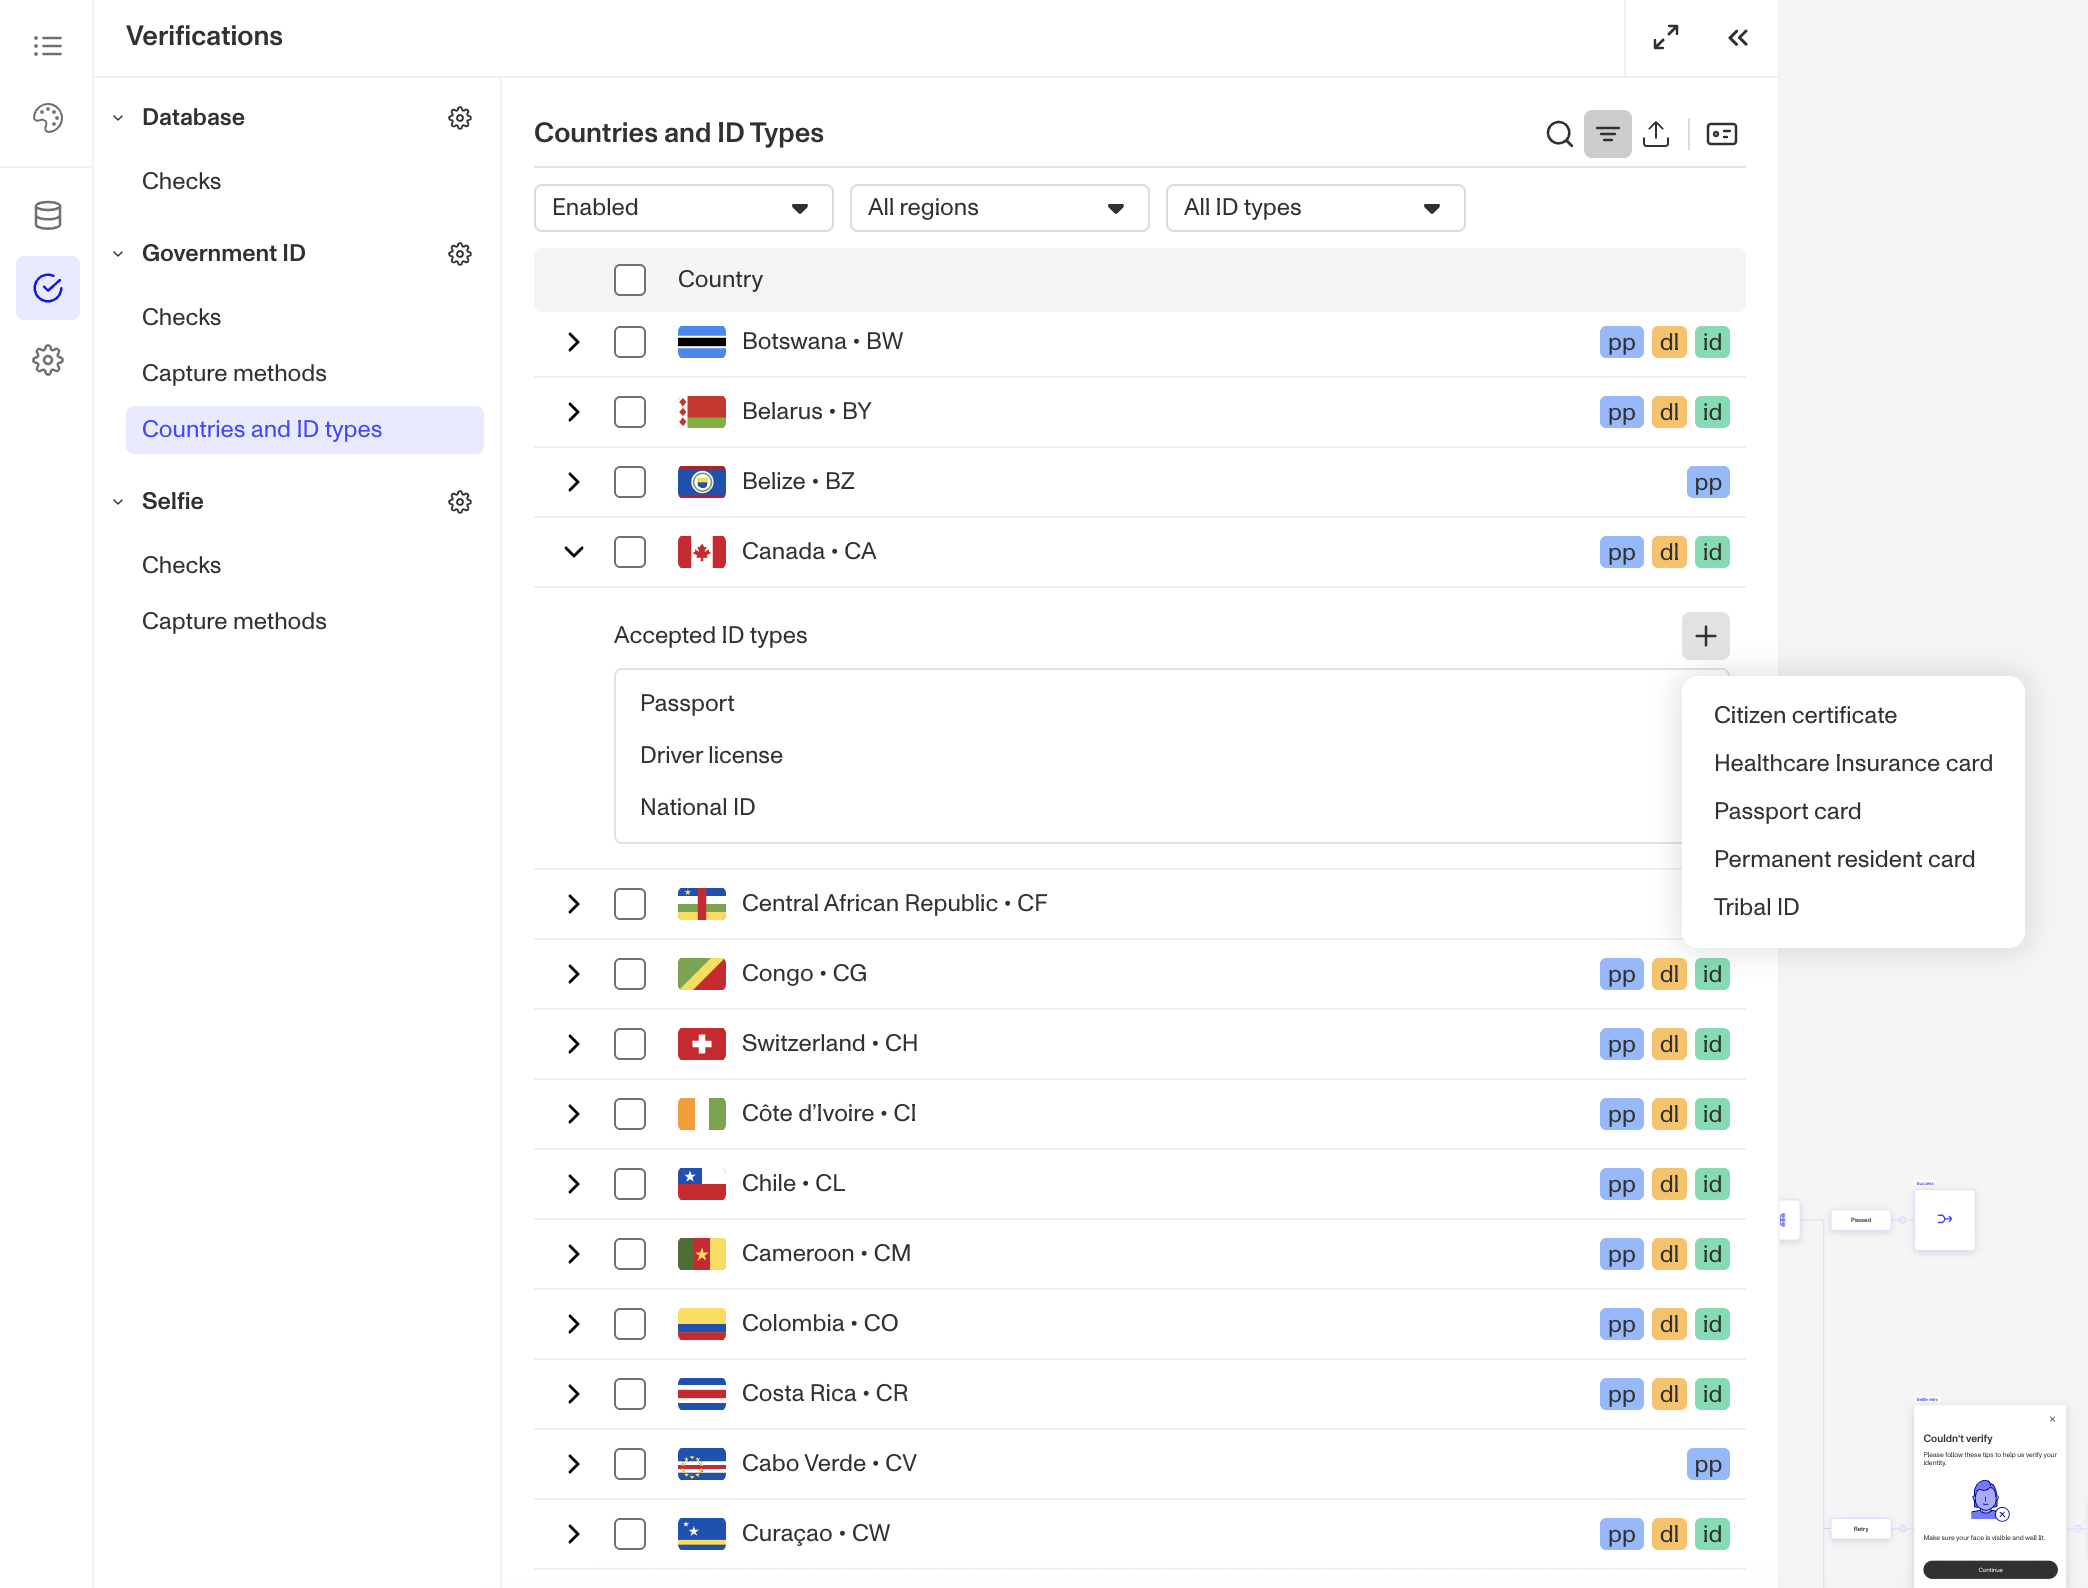This screenshot has height=1588, width=2088.
Task: Tick the Switzerland checkbox
Action: pos(630,1044)
